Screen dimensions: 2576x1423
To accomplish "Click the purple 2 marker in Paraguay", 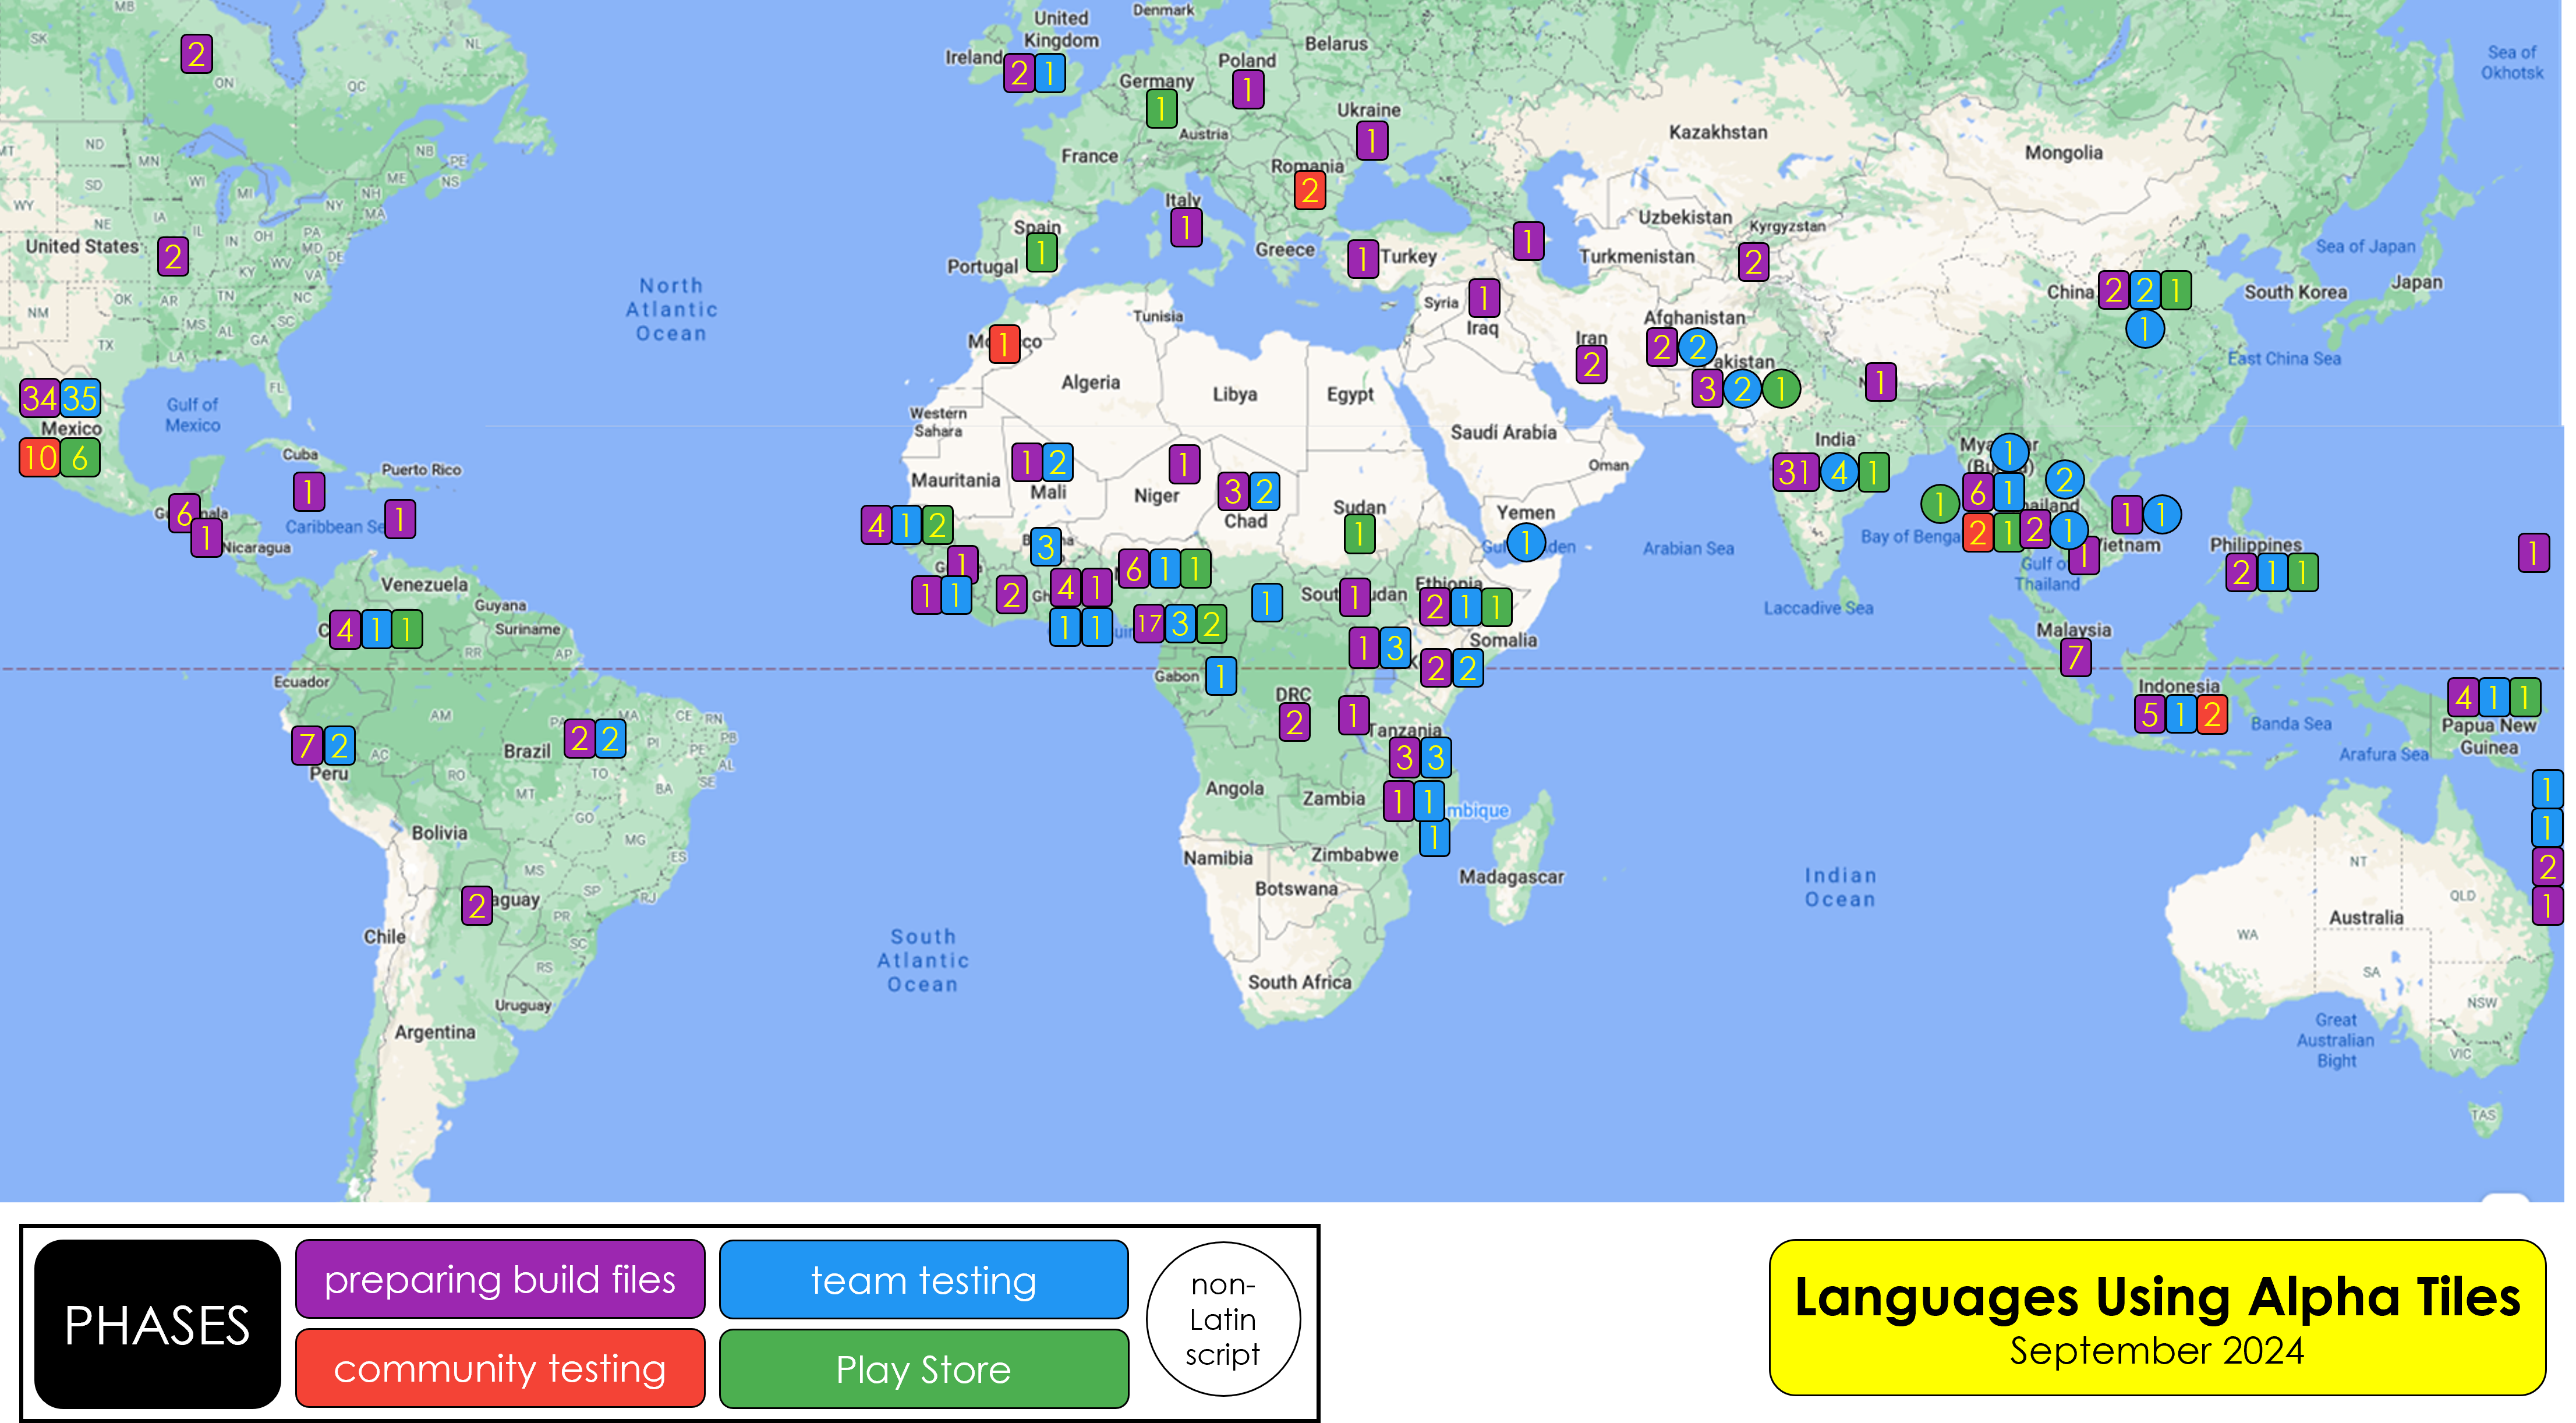I will 477,906.
